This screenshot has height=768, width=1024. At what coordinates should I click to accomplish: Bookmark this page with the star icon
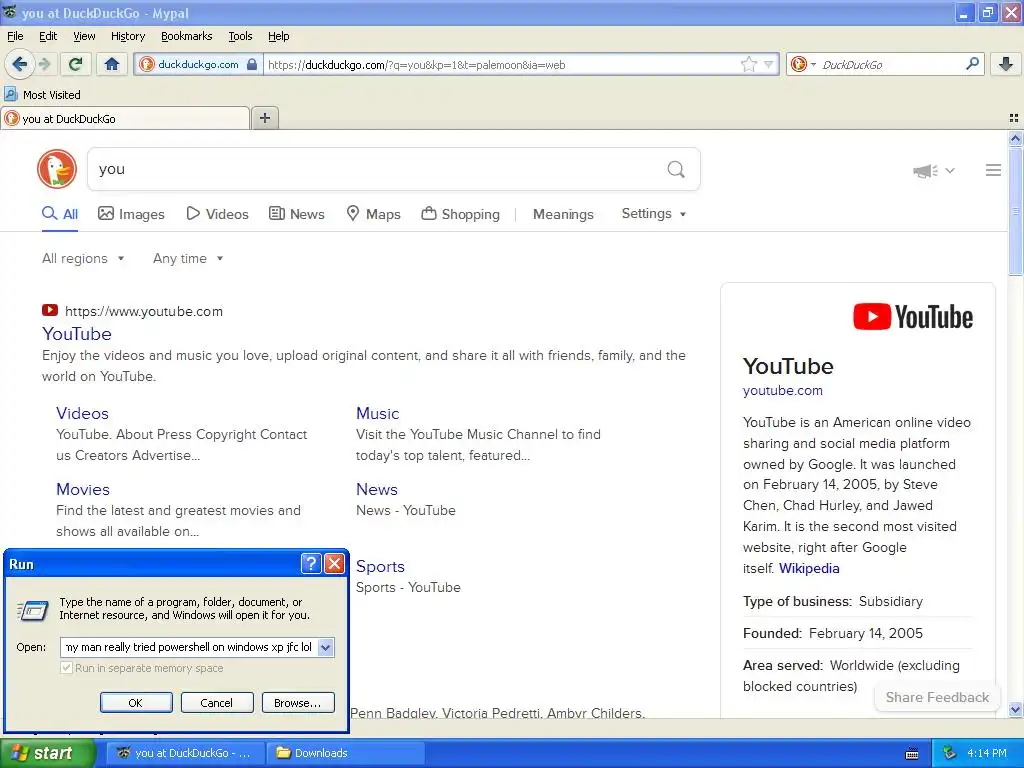748,64
